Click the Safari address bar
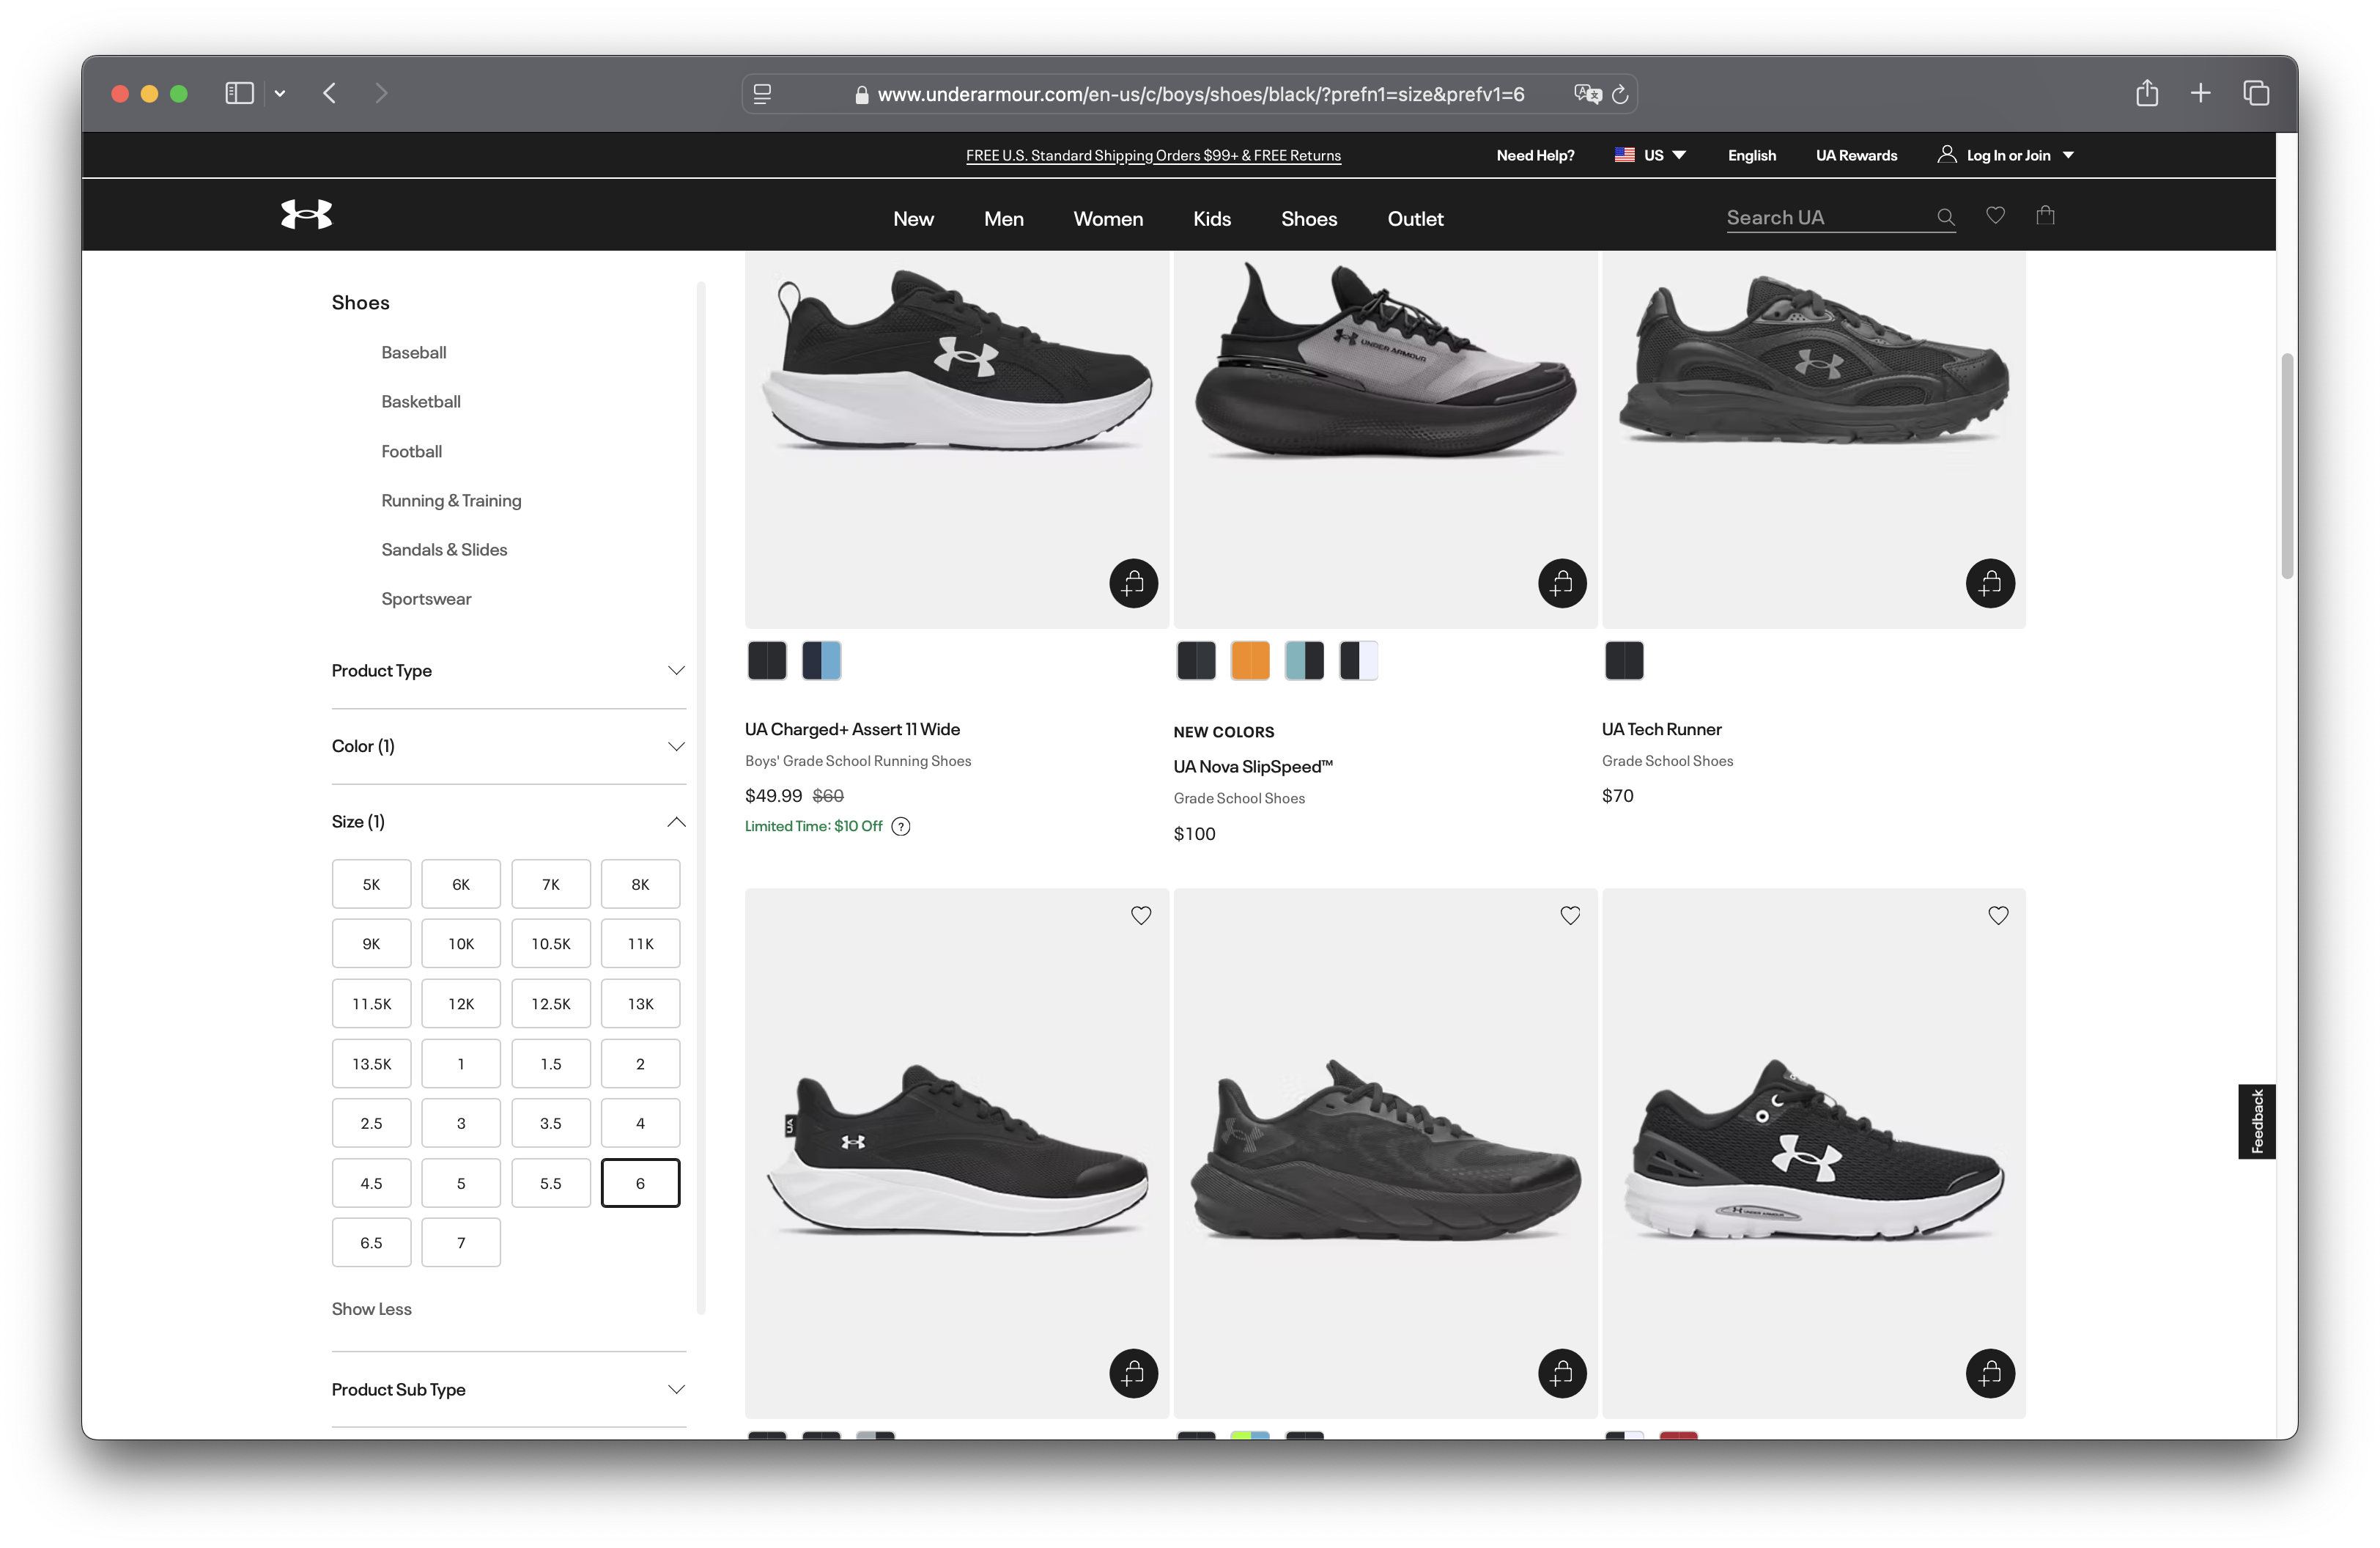This screenshot has width=2380, height=1548. 1189,94
